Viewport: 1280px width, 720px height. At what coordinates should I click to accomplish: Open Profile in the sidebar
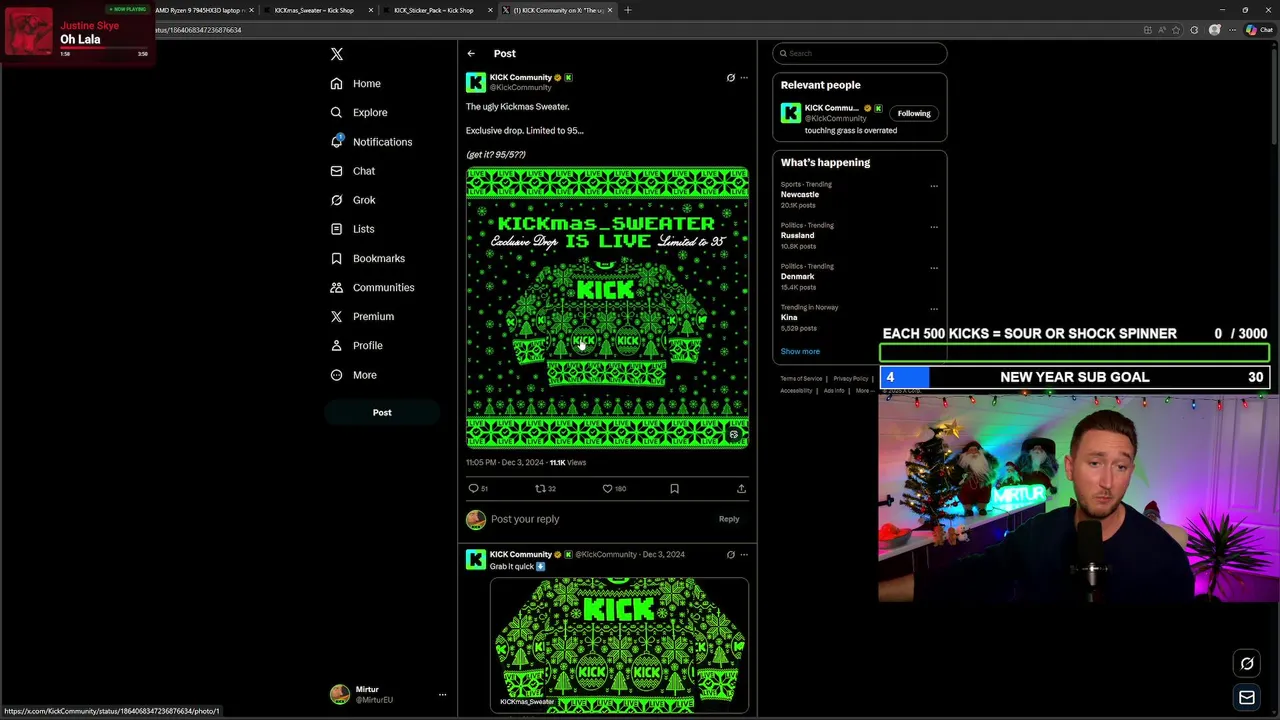[357, 345]
